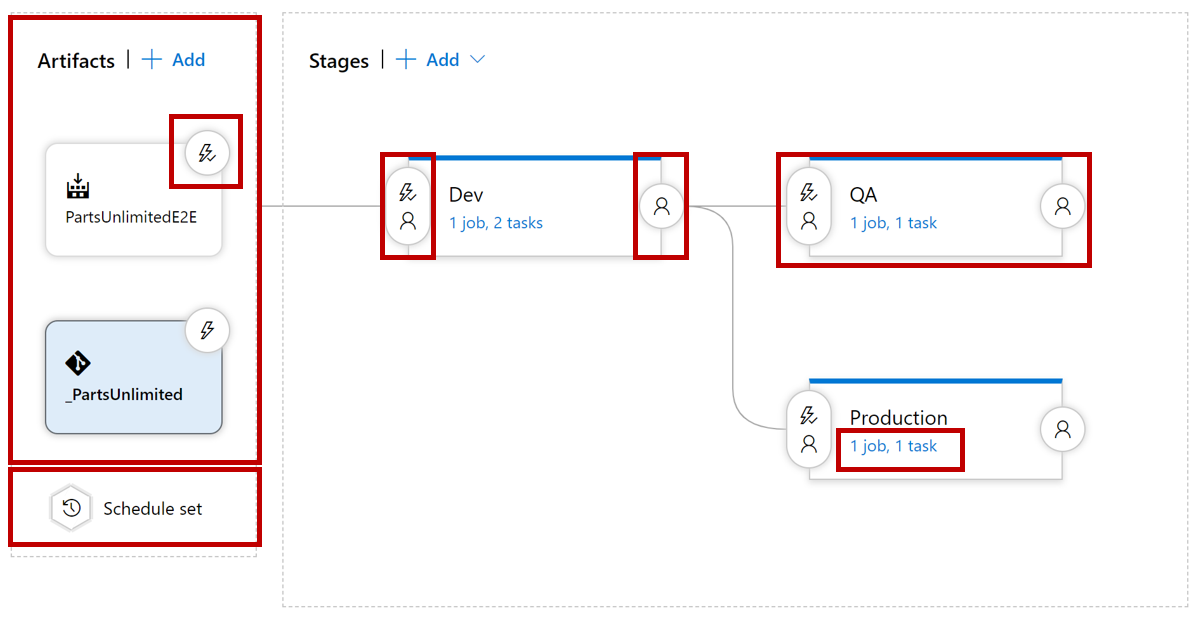
Task: Select the Production stage card title
Action: click(x=898, y=418)
